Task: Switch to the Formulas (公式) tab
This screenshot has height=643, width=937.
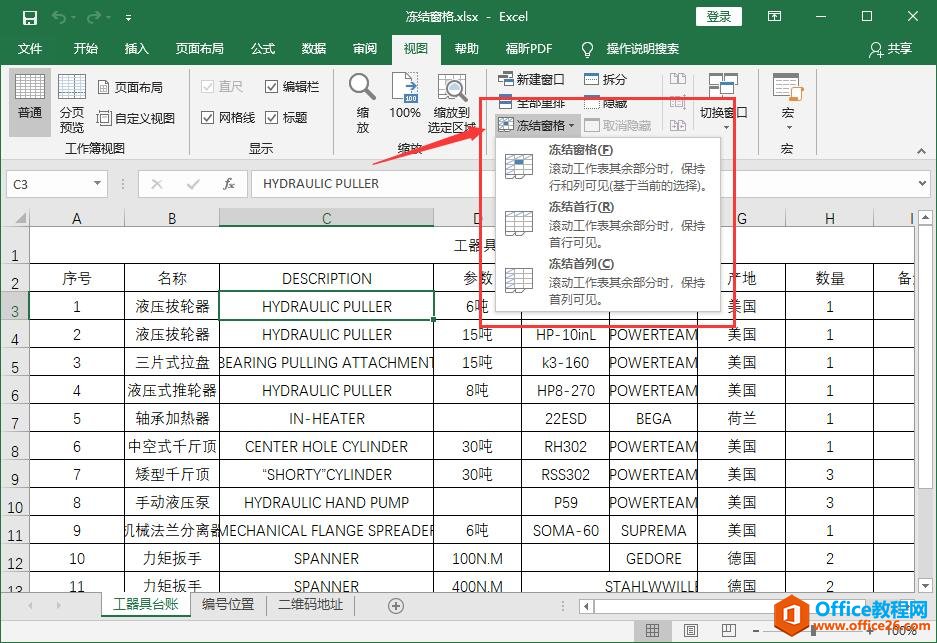Action: click(263, 49)
